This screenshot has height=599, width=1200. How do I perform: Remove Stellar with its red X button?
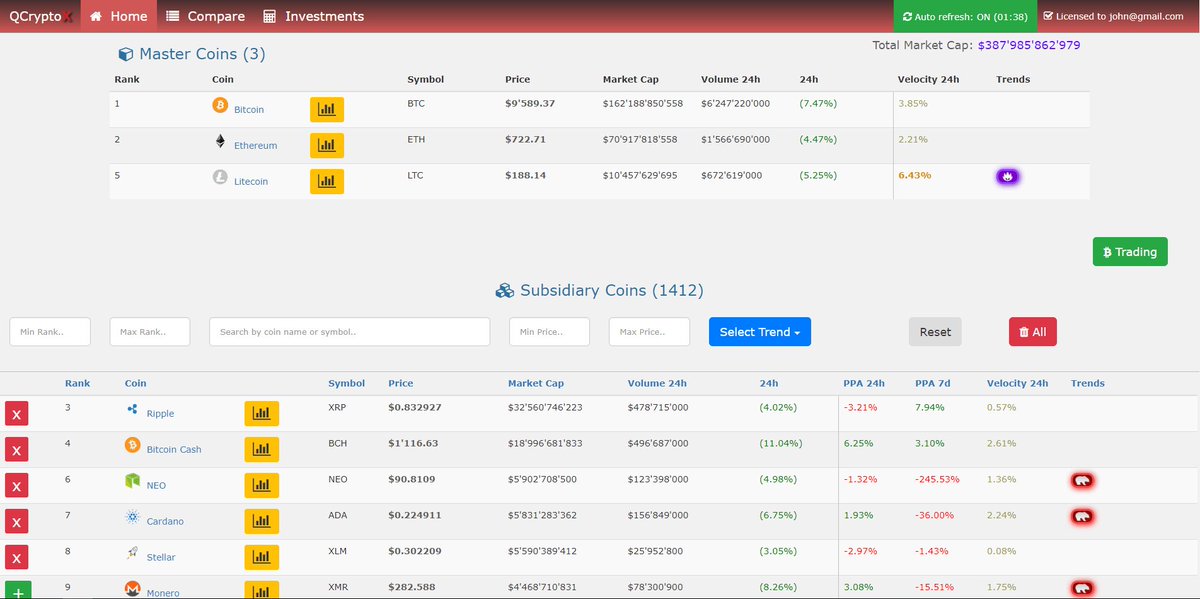17,558
